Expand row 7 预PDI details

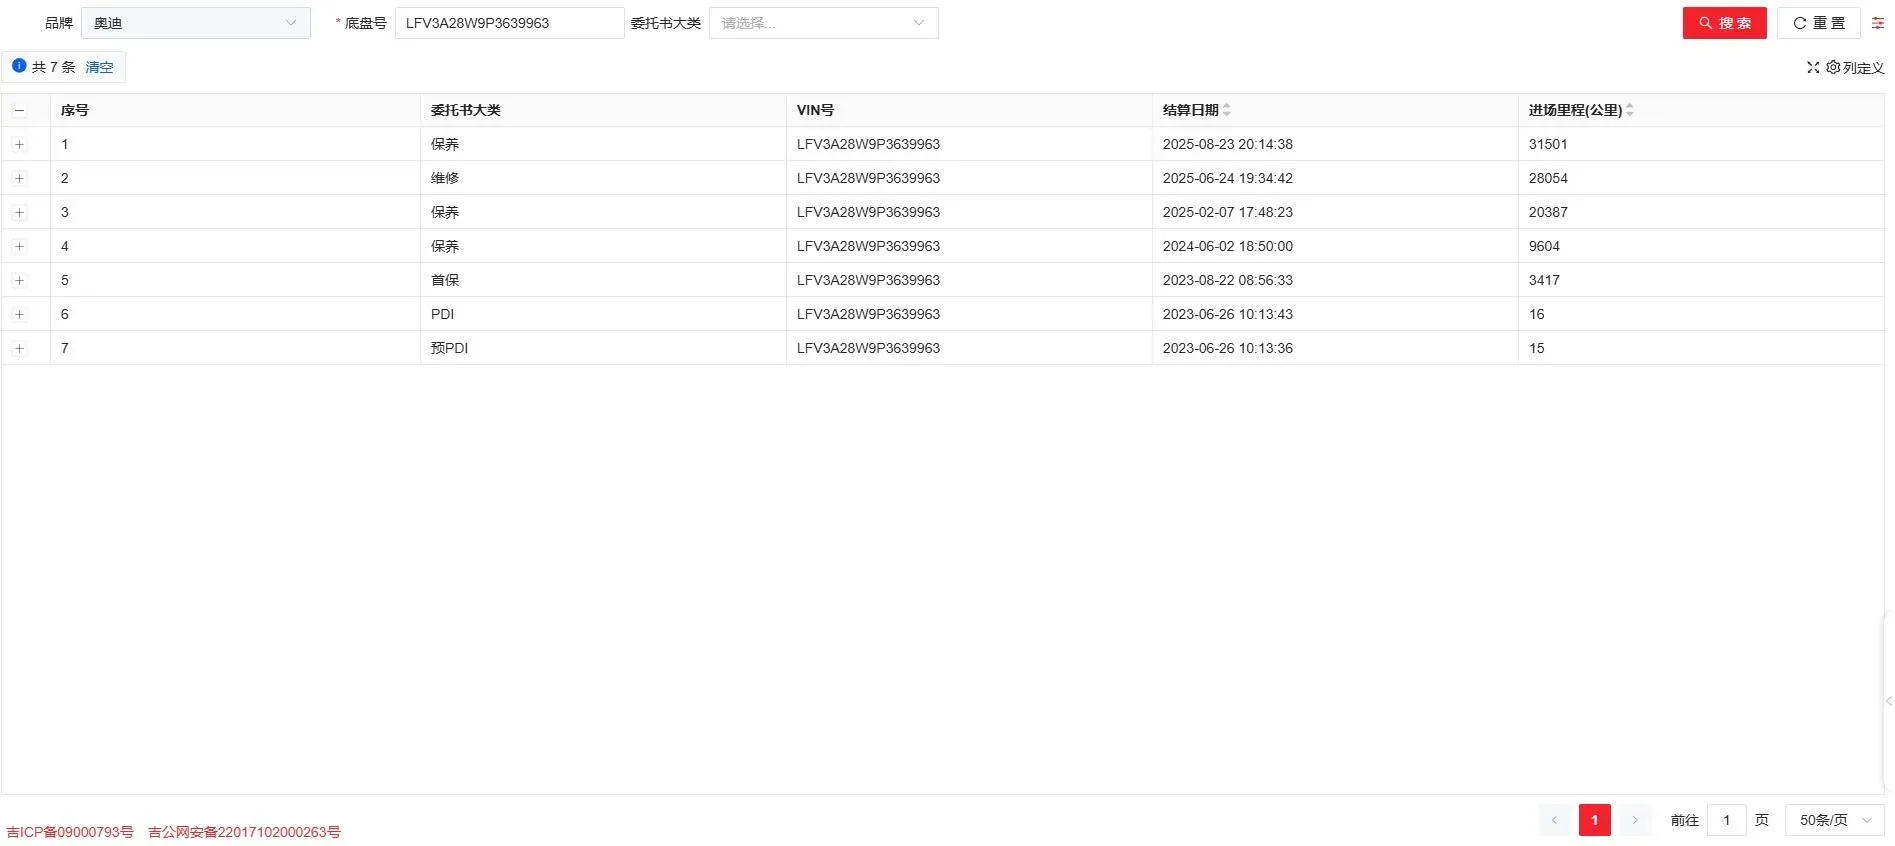tap(19, 349)
